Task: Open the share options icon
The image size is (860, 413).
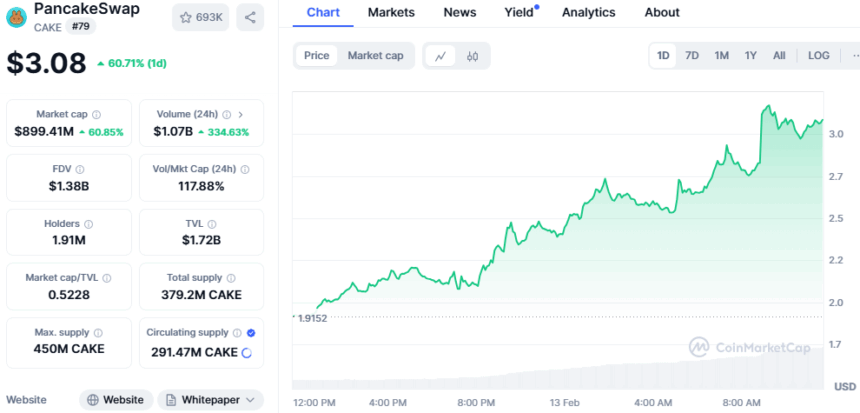Action: tap(250, 18)
